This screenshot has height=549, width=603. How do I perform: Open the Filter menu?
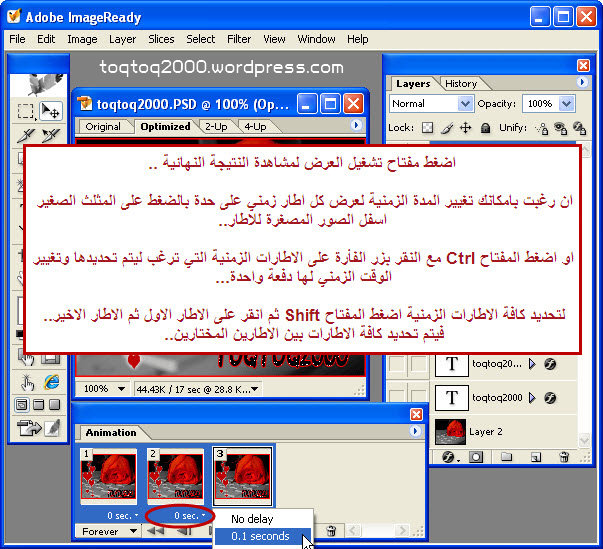(x=239, y=39)
